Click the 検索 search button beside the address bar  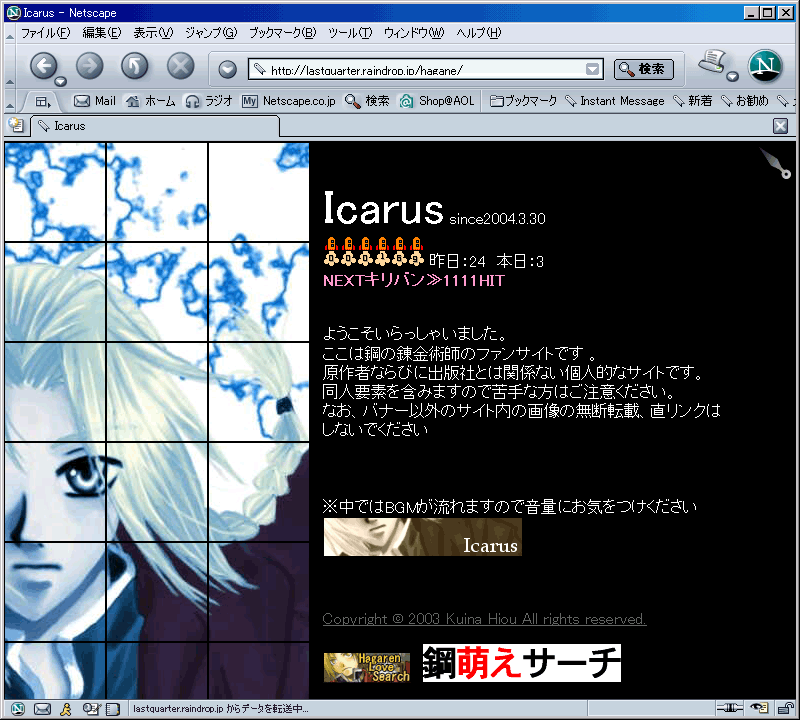643,69
